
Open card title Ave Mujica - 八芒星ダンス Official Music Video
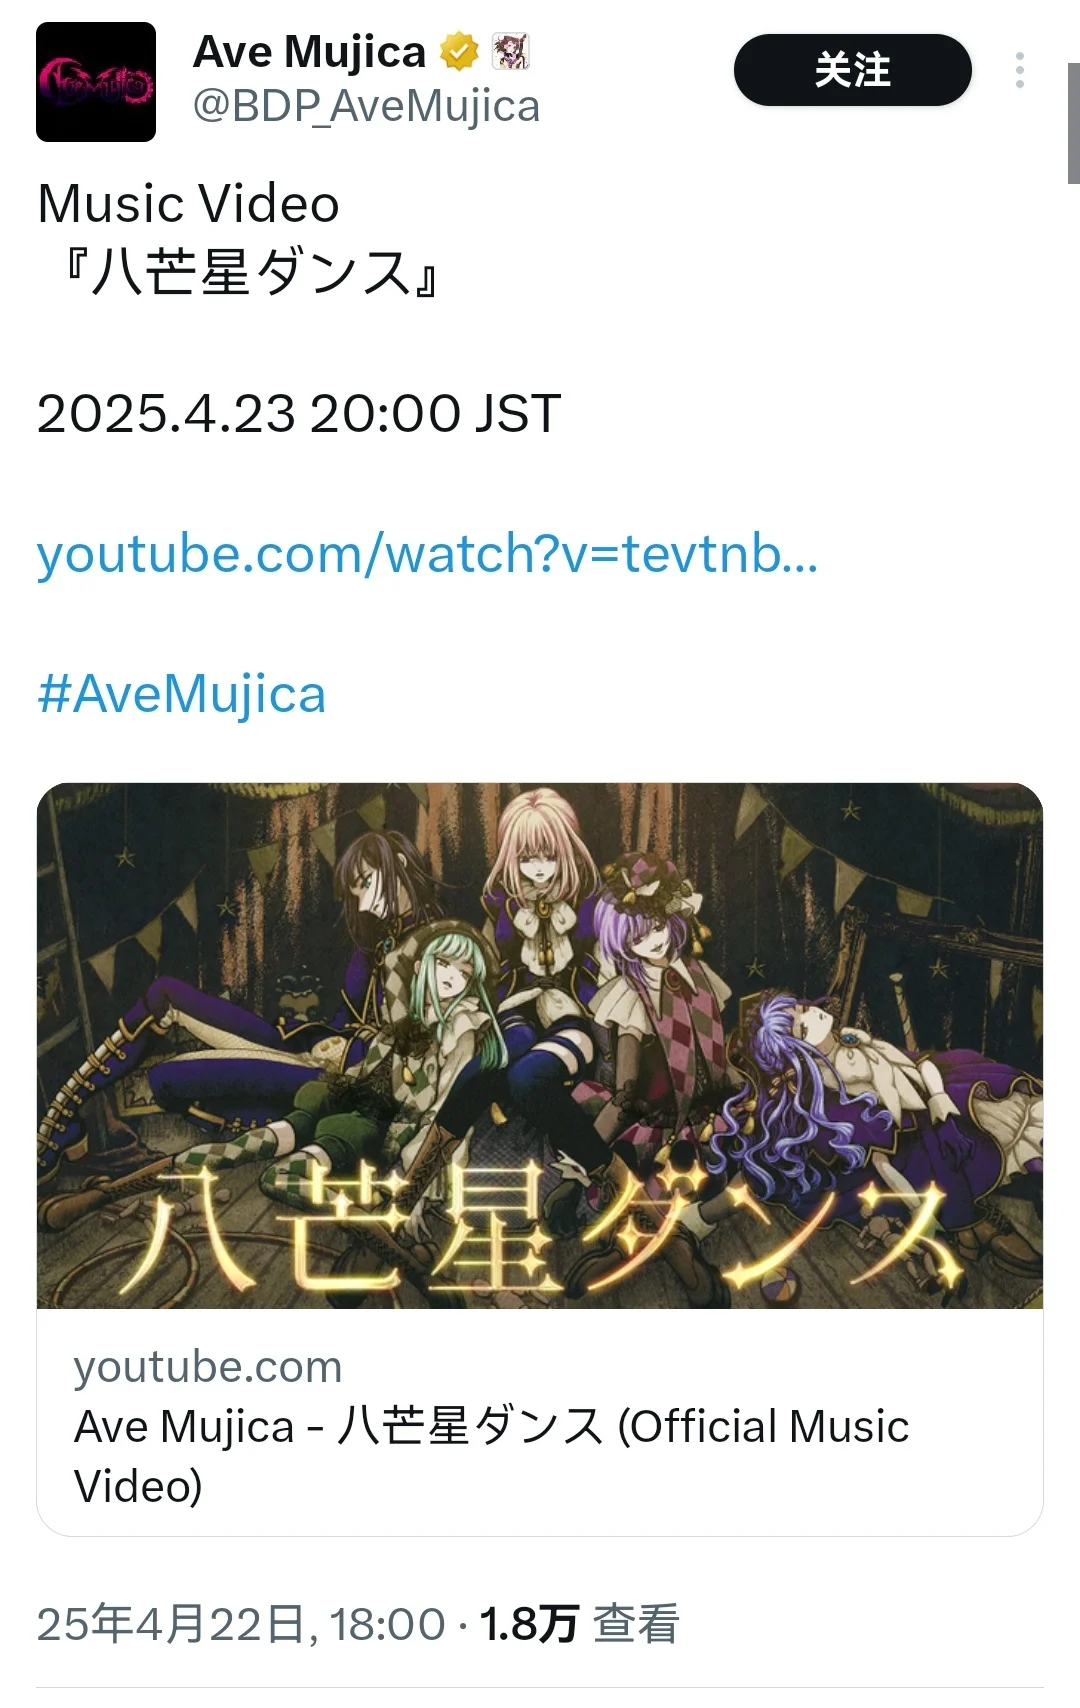tap(491, 1456)
